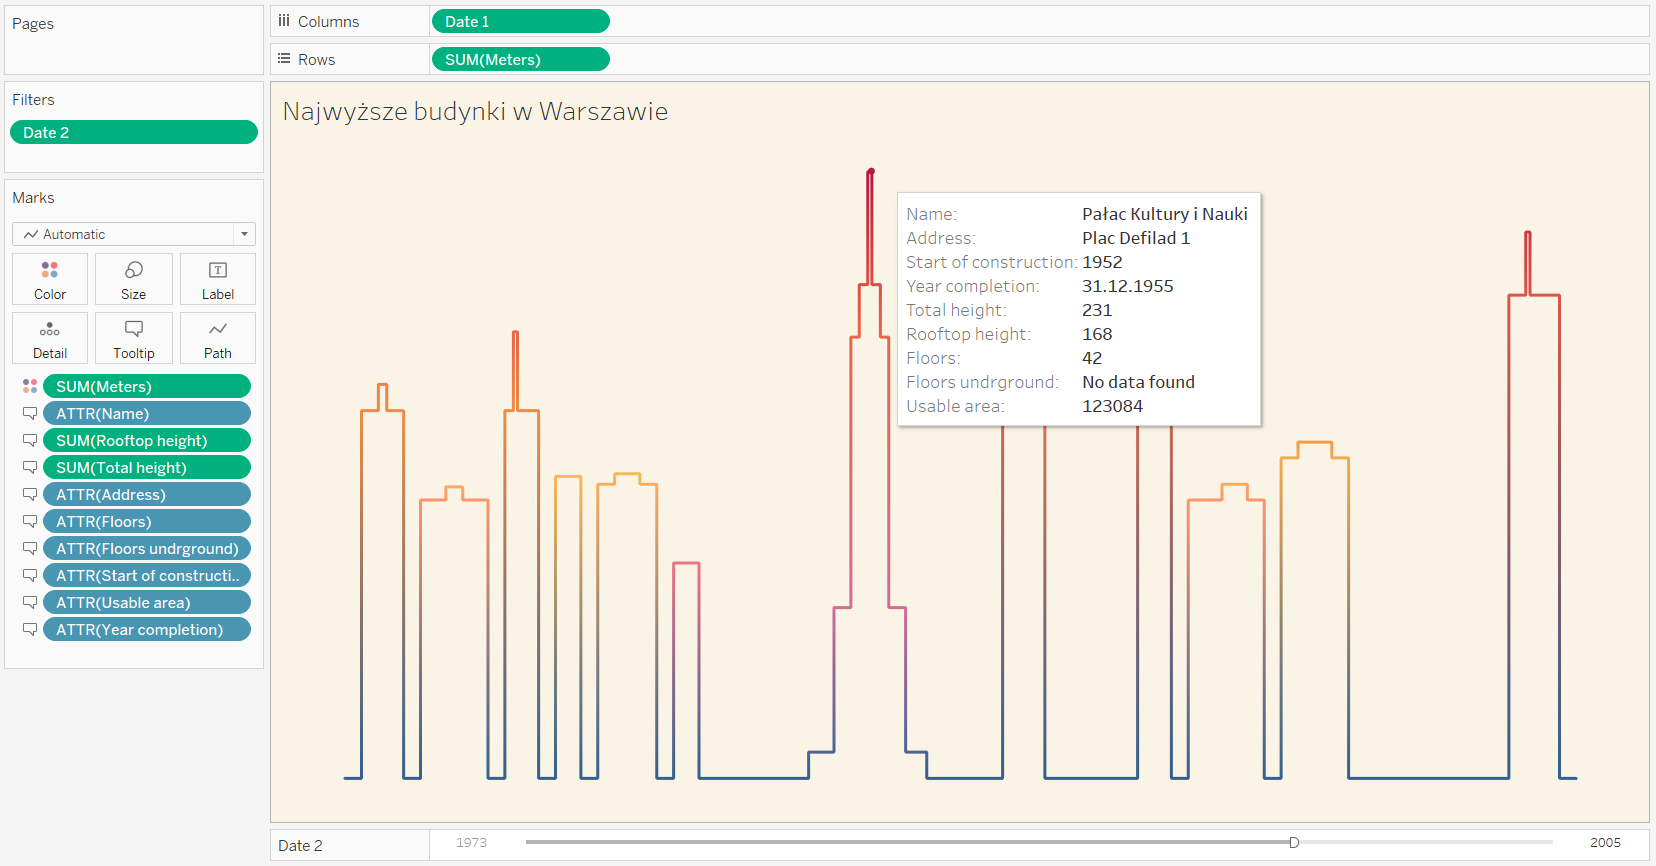Click the ATTR(Year completion) pill
The height and width of the screenshot is (866, 1656).
[x=146, y=629]
